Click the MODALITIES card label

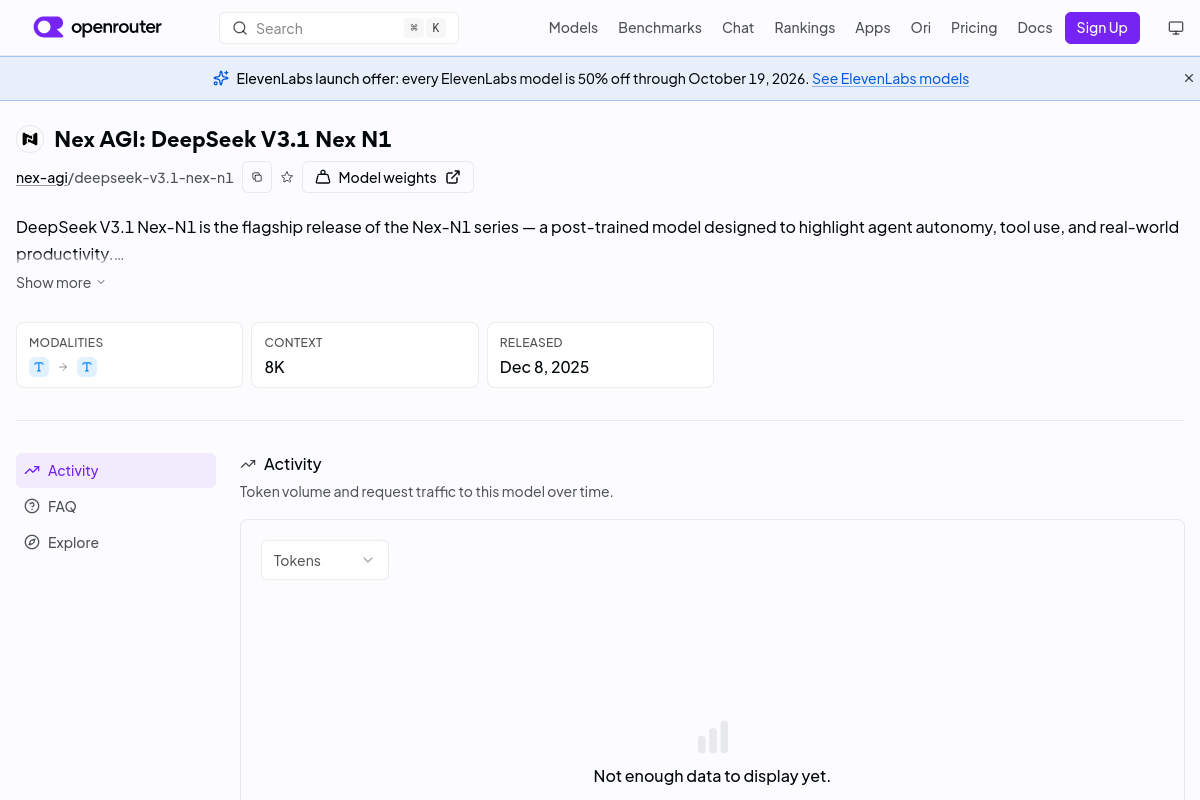pos(66,342)
